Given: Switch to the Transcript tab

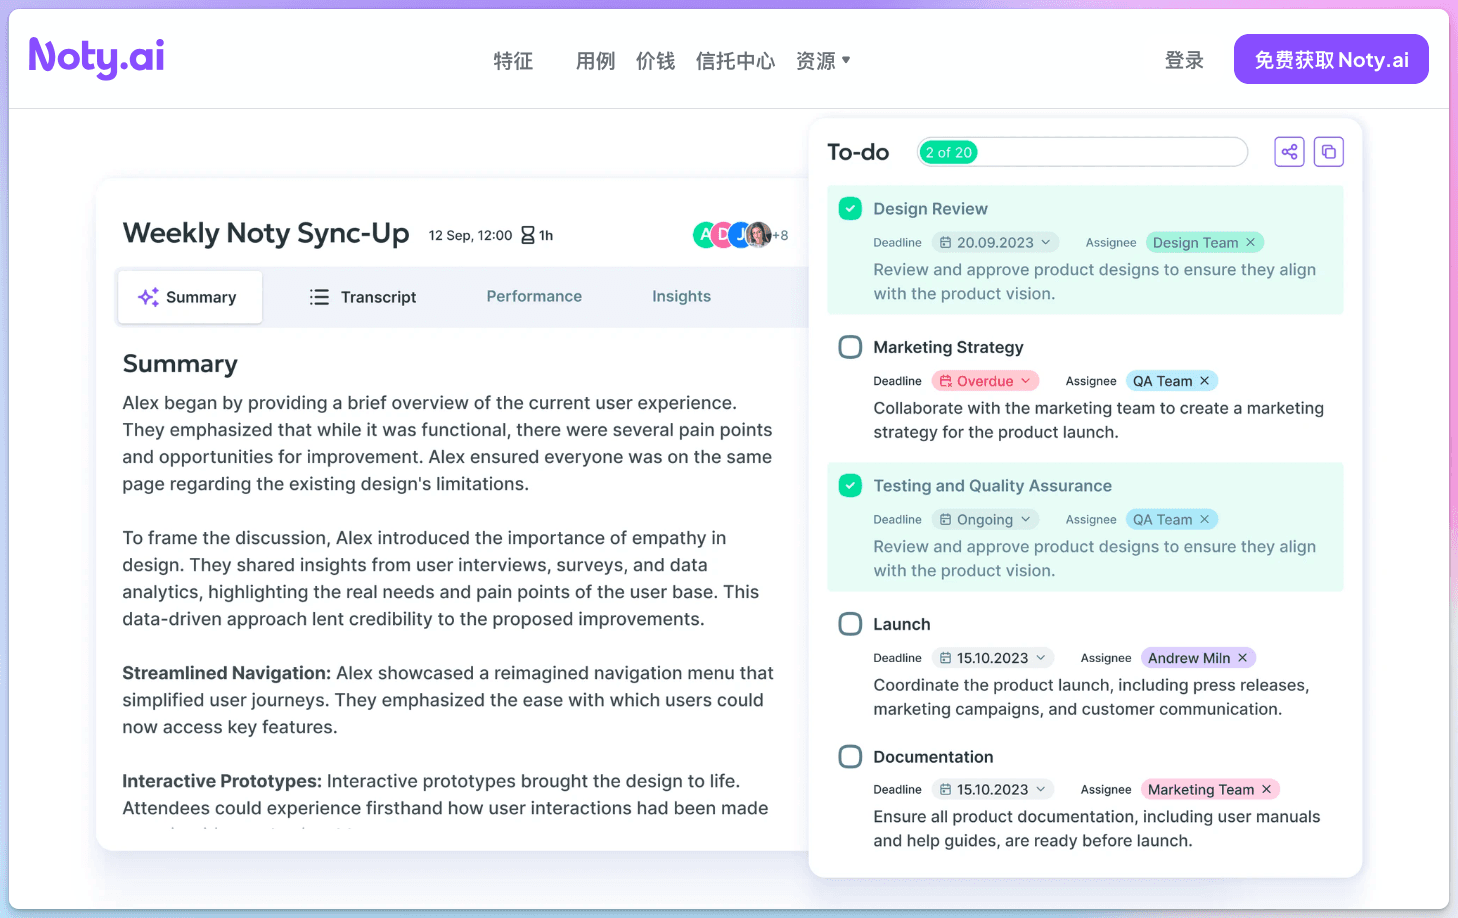Looking at the screenshot, I should pos(363,297).
